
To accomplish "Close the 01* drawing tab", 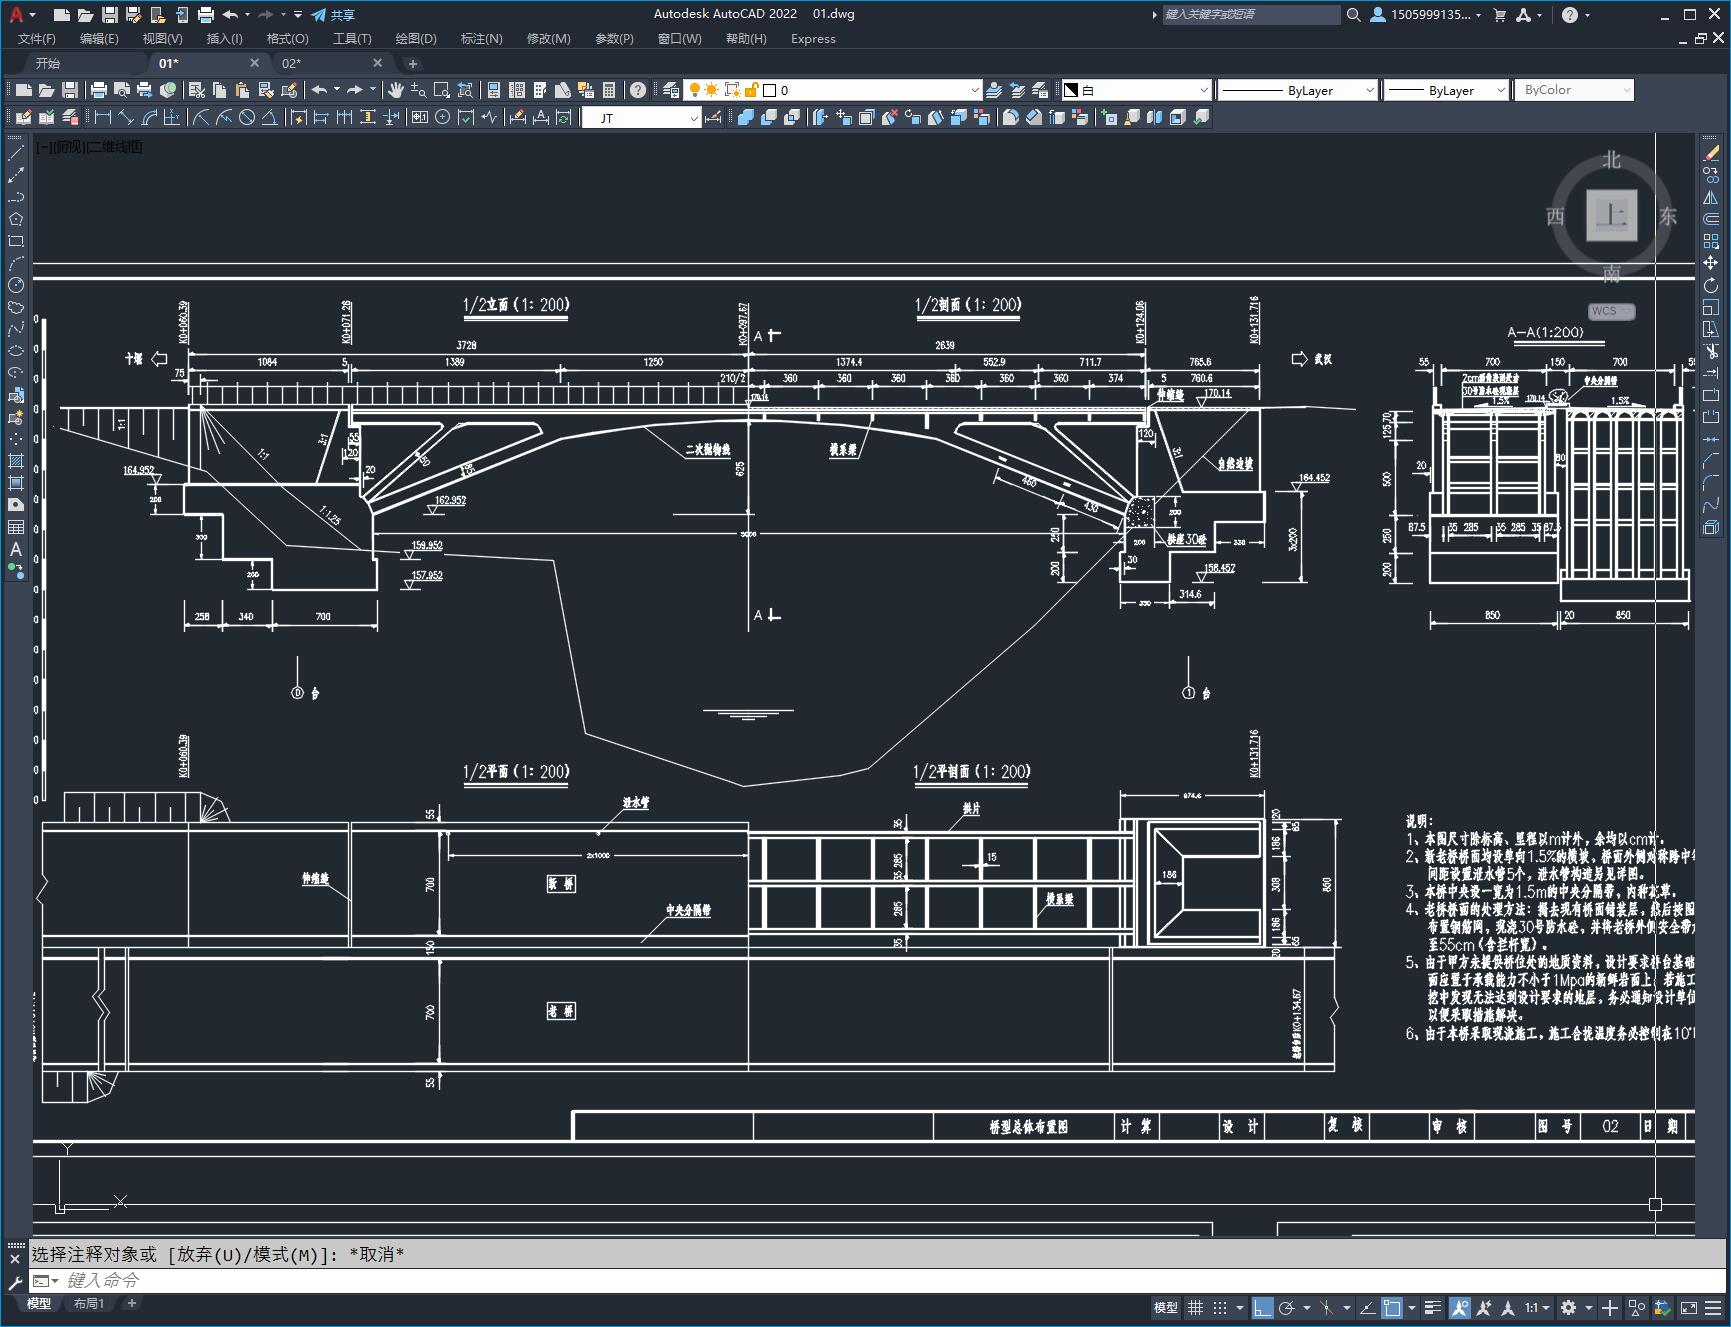I will (254, 63).
